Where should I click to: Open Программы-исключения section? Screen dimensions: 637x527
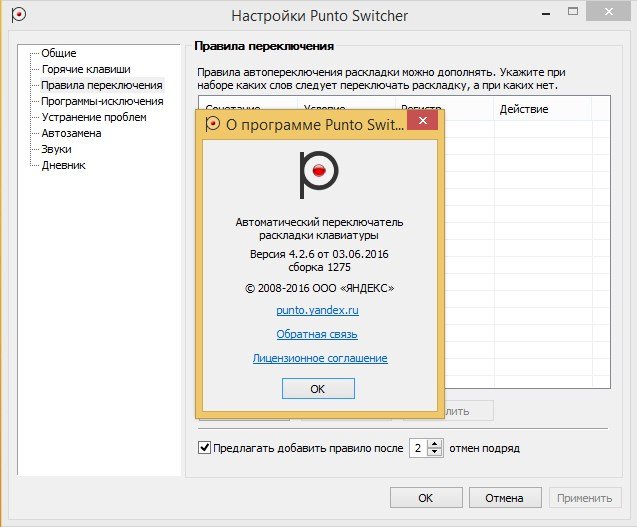pos(102,101)
